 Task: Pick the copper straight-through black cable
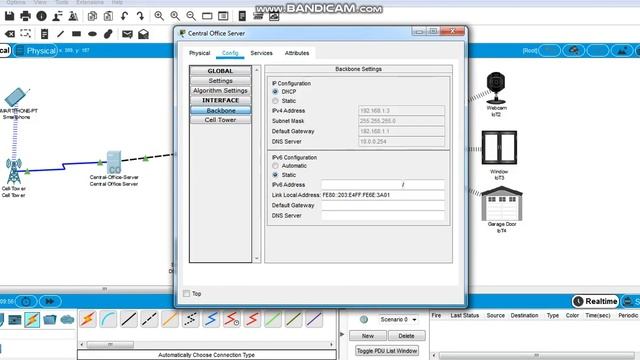pyautogui.click(x=129, y=319)
